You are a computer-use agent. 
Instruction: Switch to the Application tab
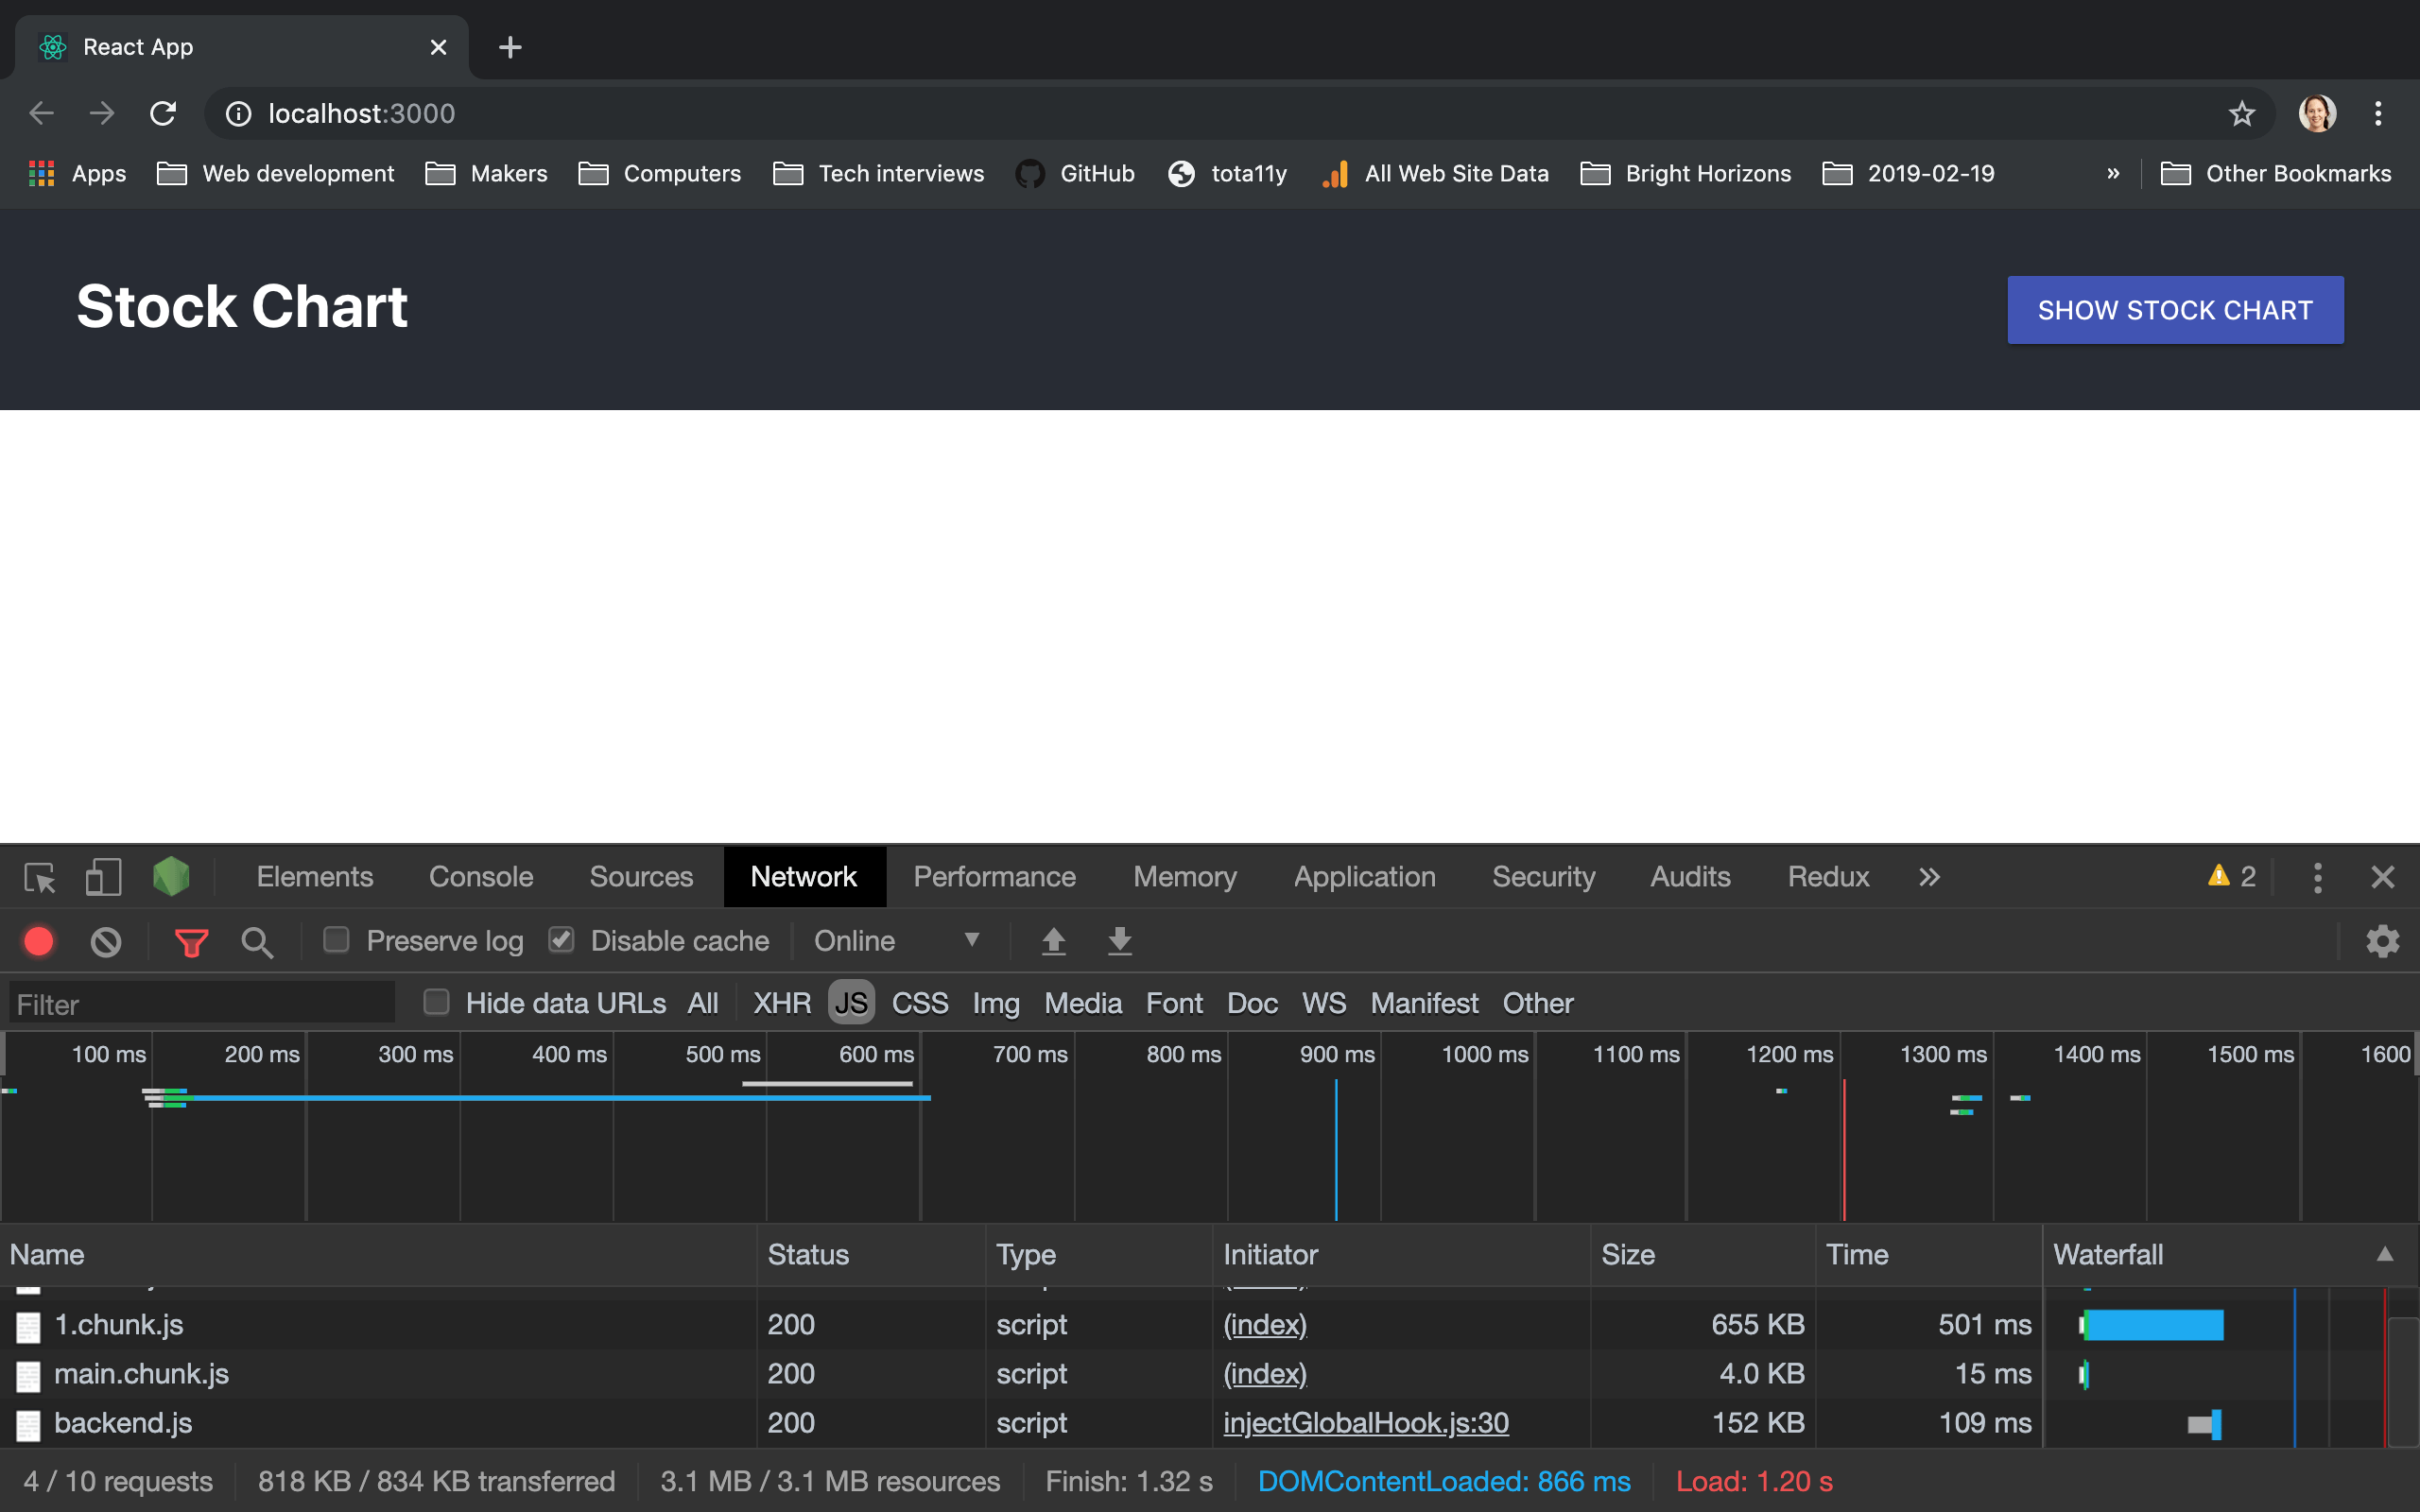pyautogui.click(x=1365, y=877)
